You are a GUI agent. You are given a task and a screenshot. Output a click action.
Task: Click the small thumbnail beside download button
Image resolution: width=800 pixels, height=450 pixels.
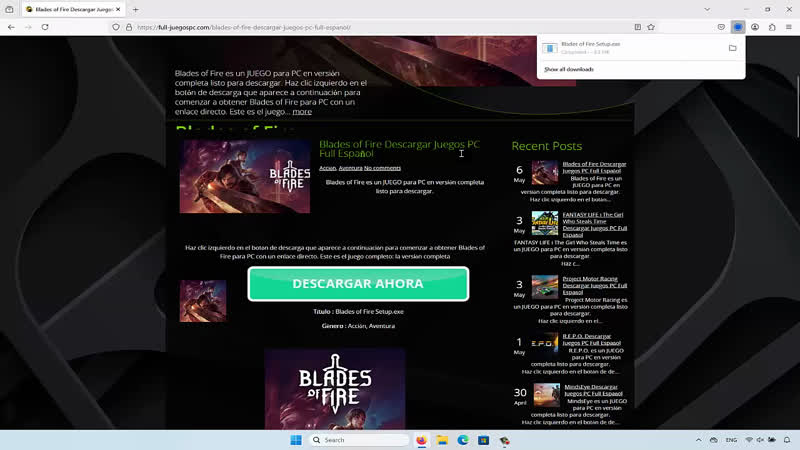(203, 301)
